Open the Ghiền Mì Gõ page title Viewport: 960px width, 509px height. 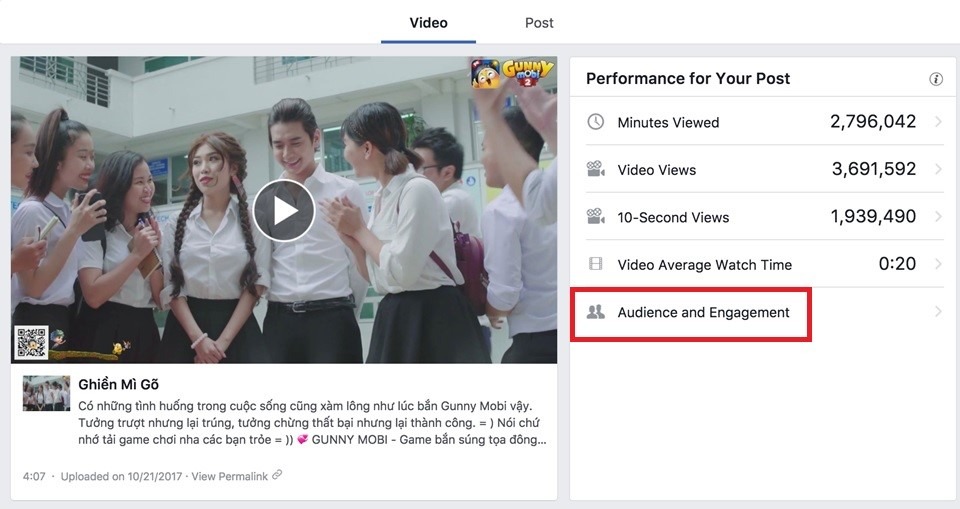point(118,384)
